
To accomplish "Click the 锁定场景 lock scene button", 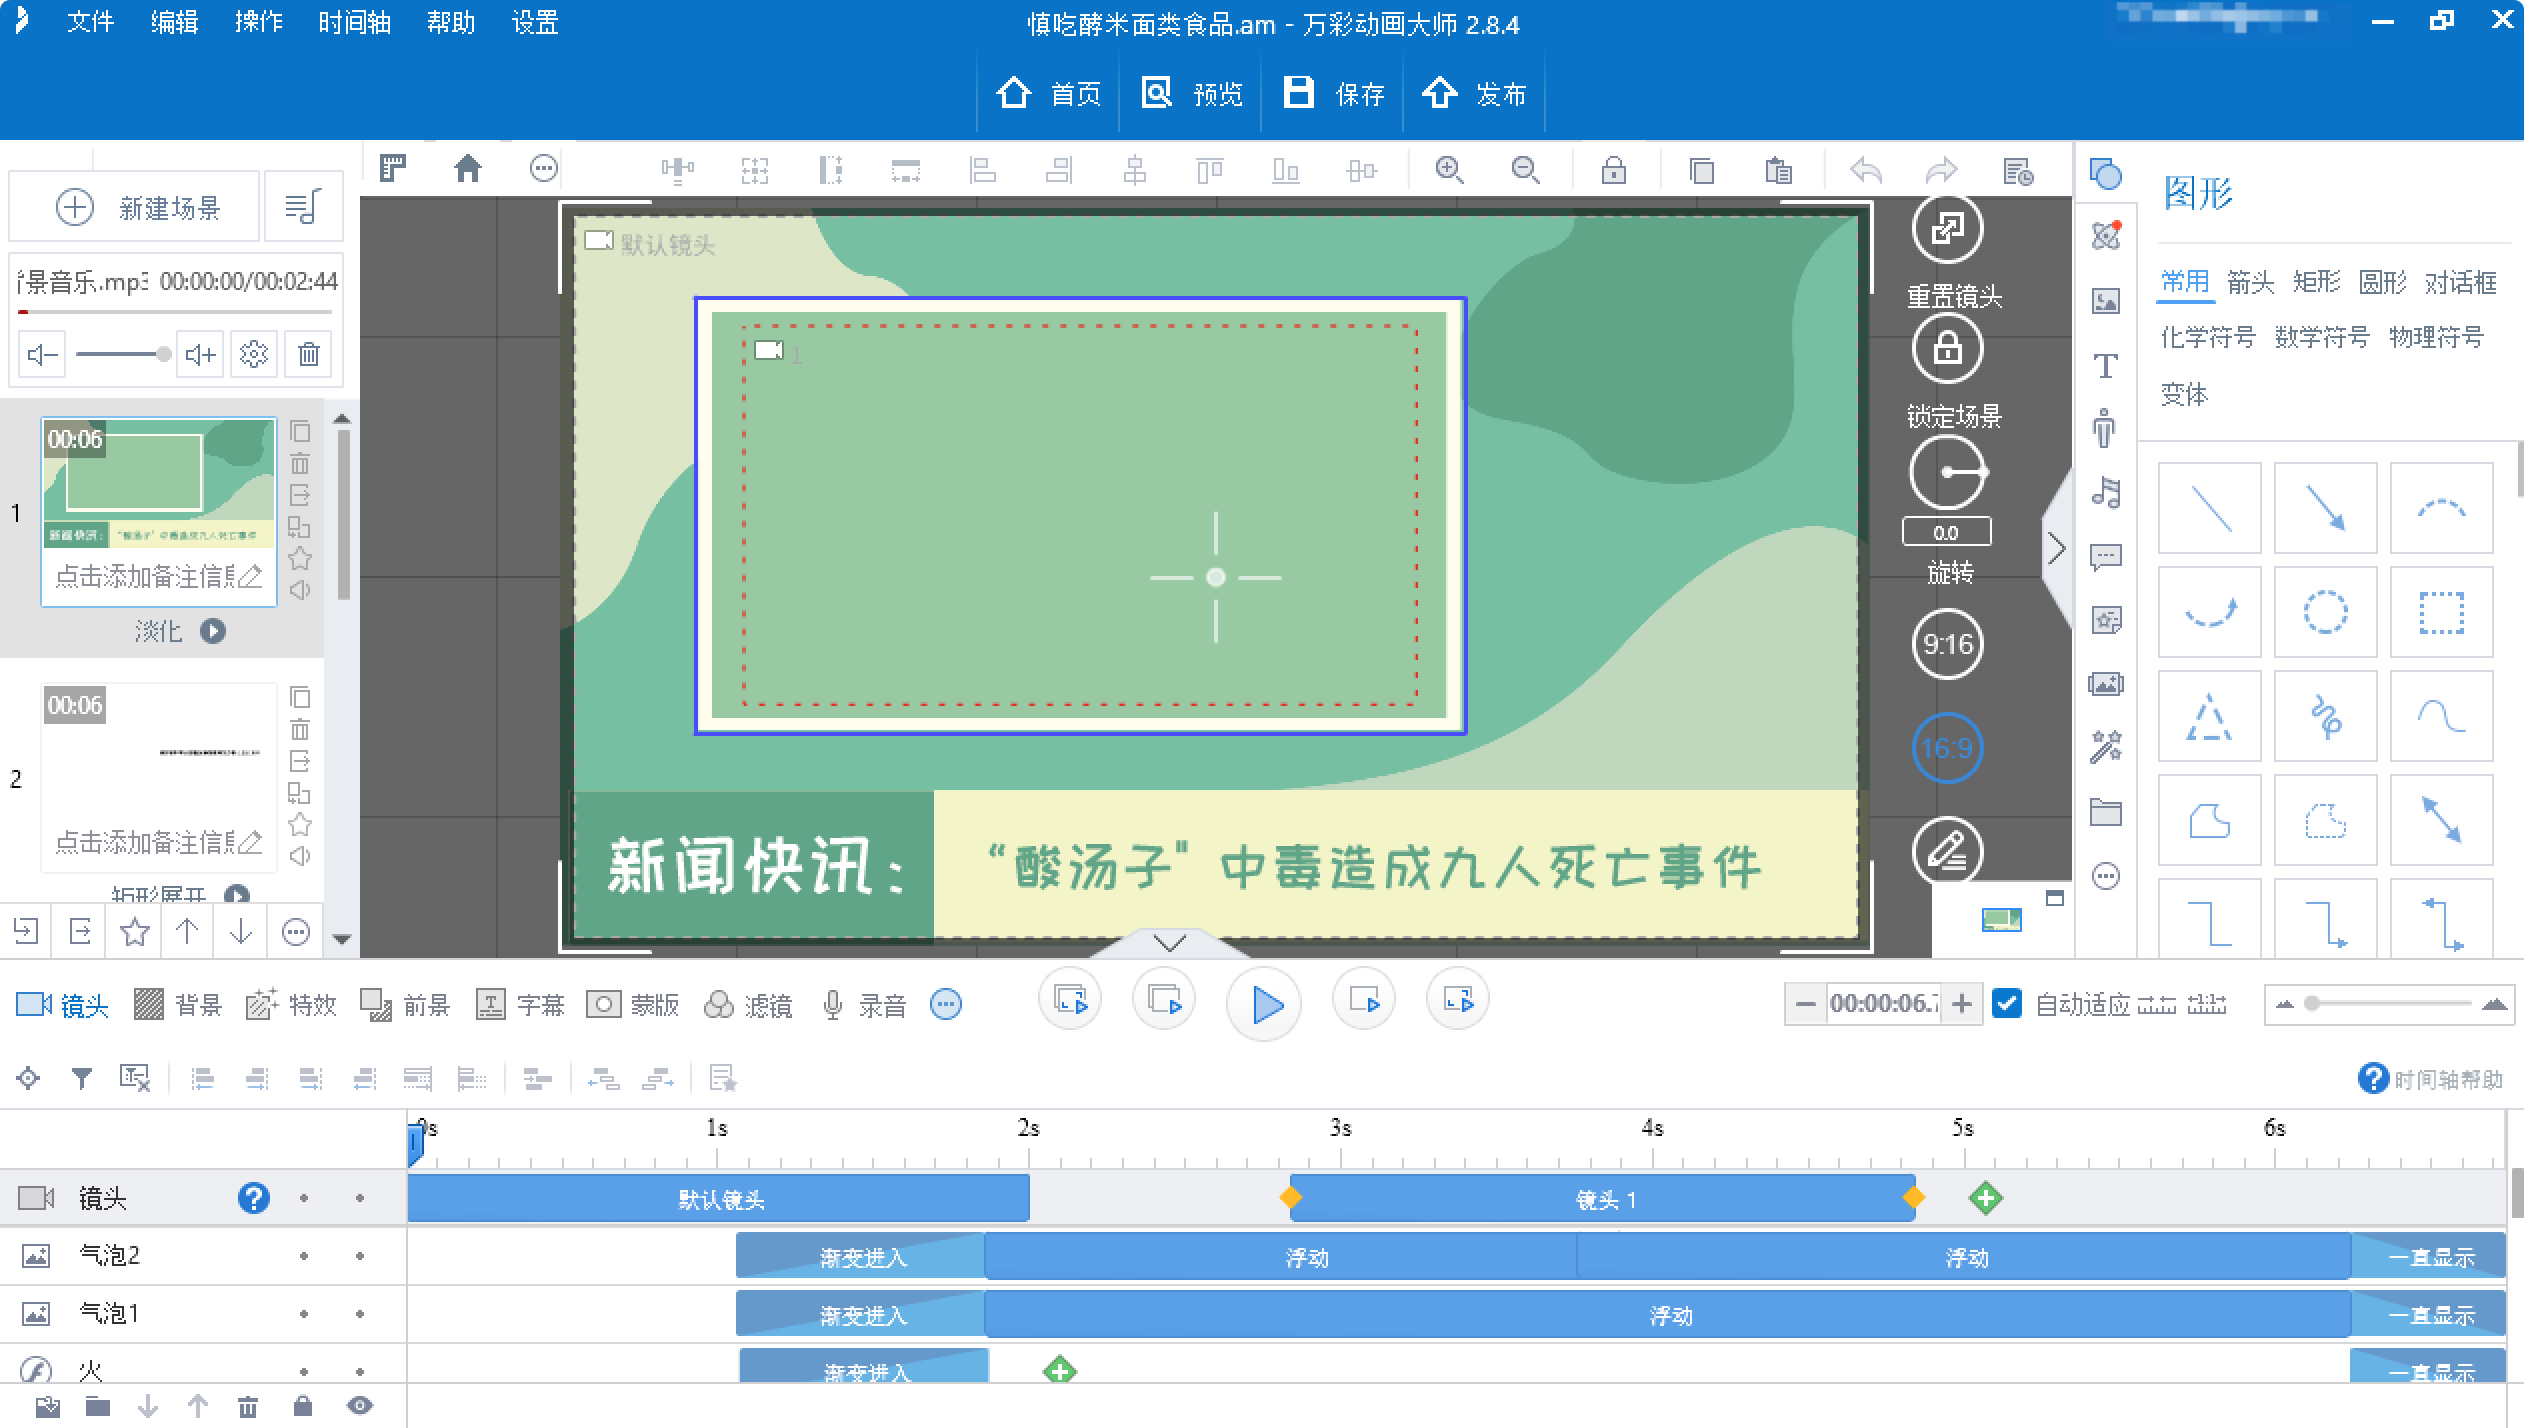I will coord(1948,349).
